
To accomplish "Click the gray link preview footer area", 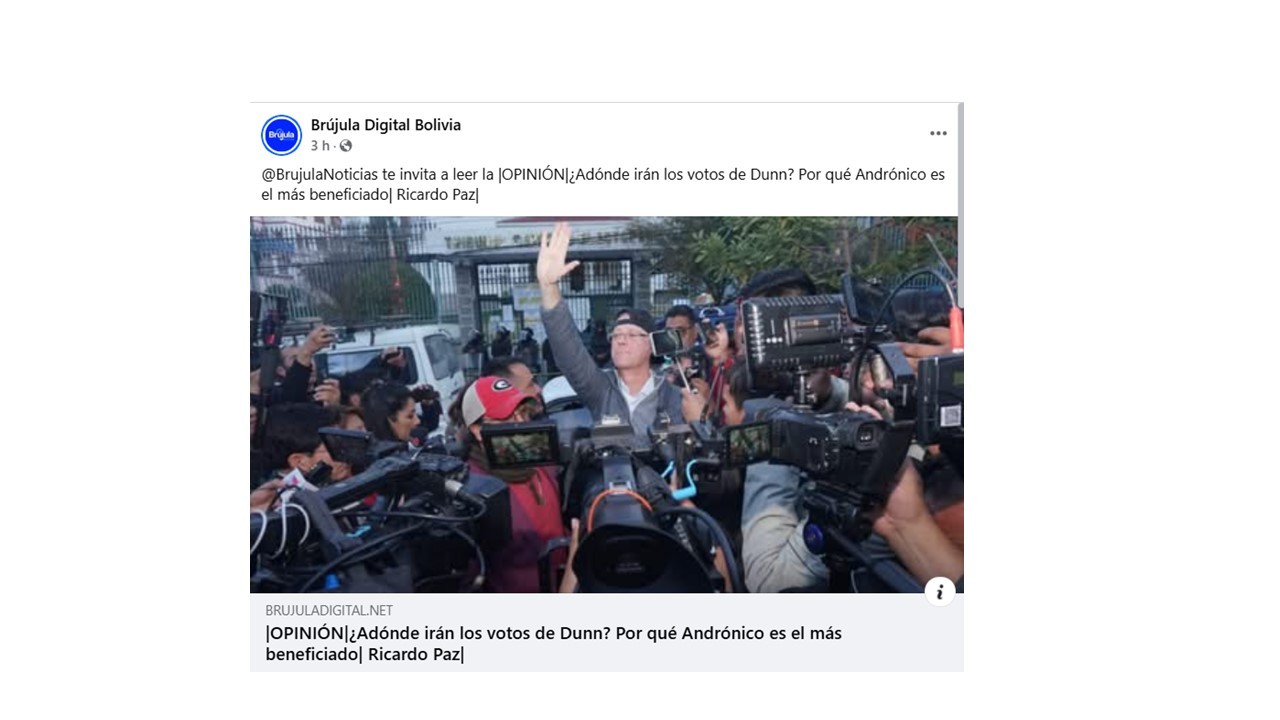I will tap(606, 632).
